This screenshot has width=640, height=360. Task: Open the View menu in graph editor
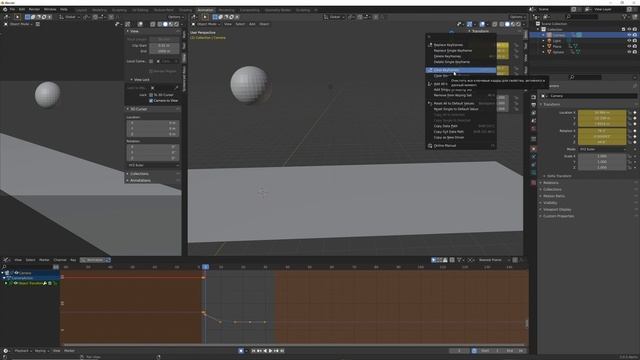point(18,260)
